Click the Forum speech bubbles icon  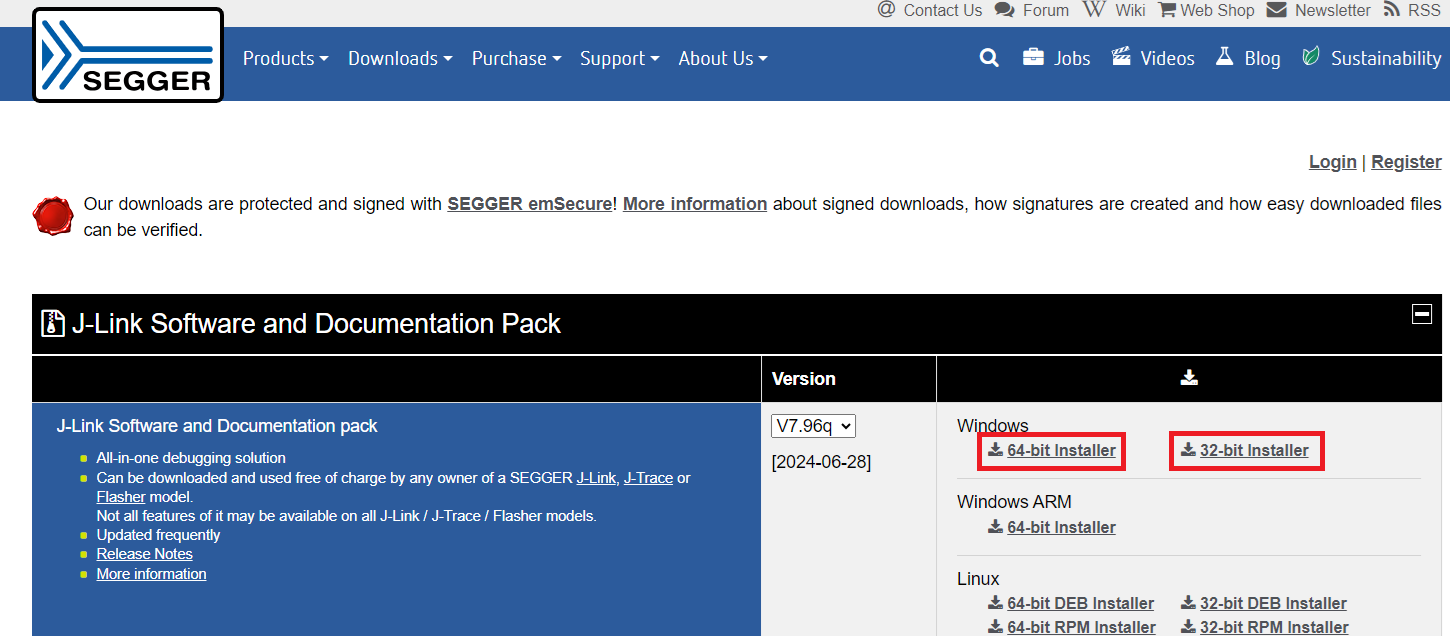1005,10
